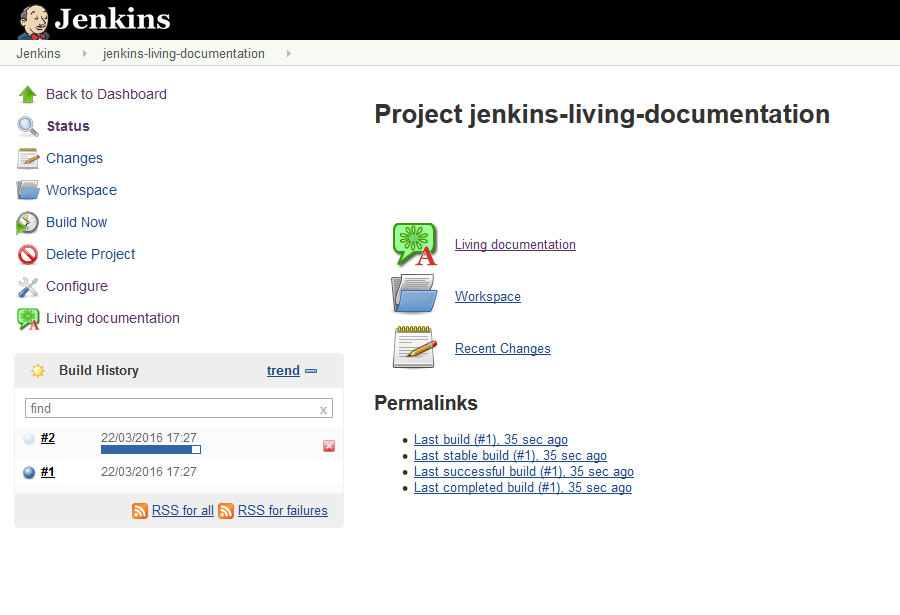The image size is (900, 615).
Task: Click the Build Now clock icon
Action: [28, 223]
